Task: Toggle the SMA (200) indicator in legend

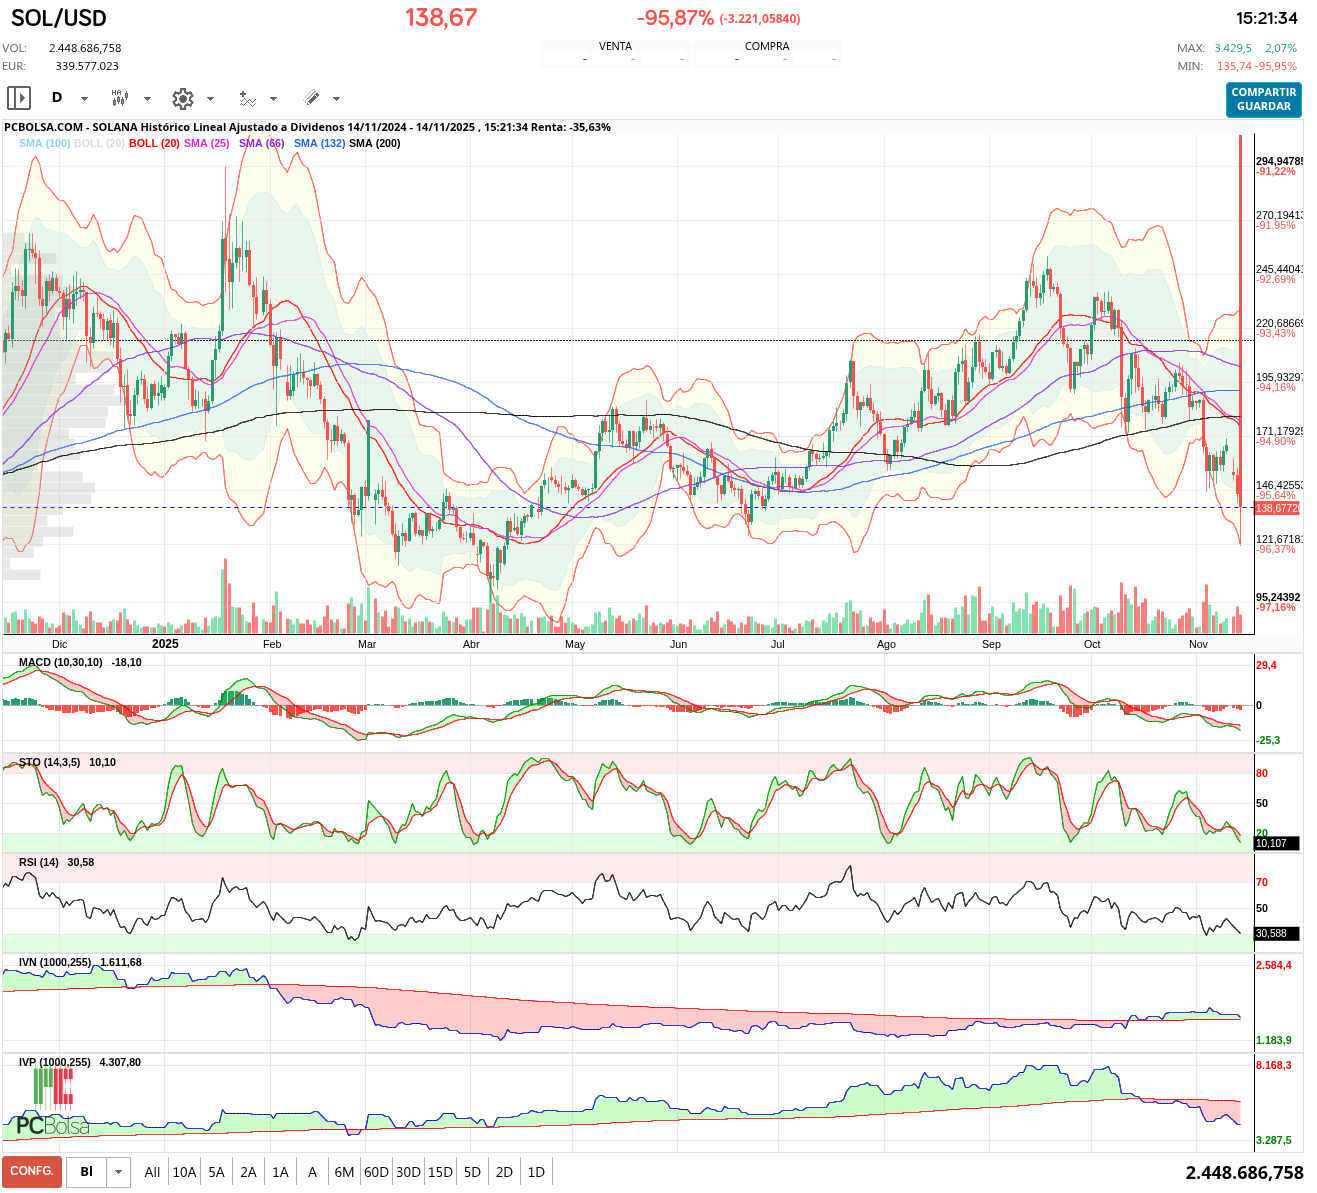Action: (374, 143)
